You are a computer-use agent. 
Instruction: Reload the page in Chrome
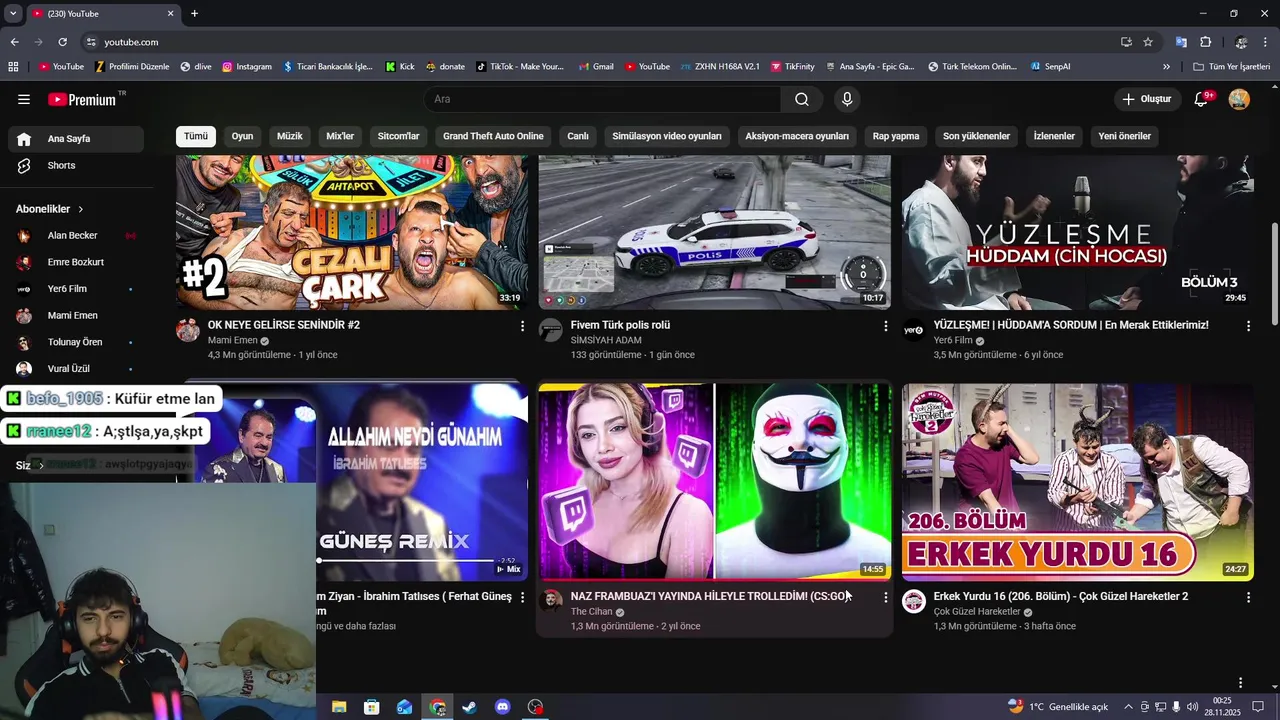[62, 42]
